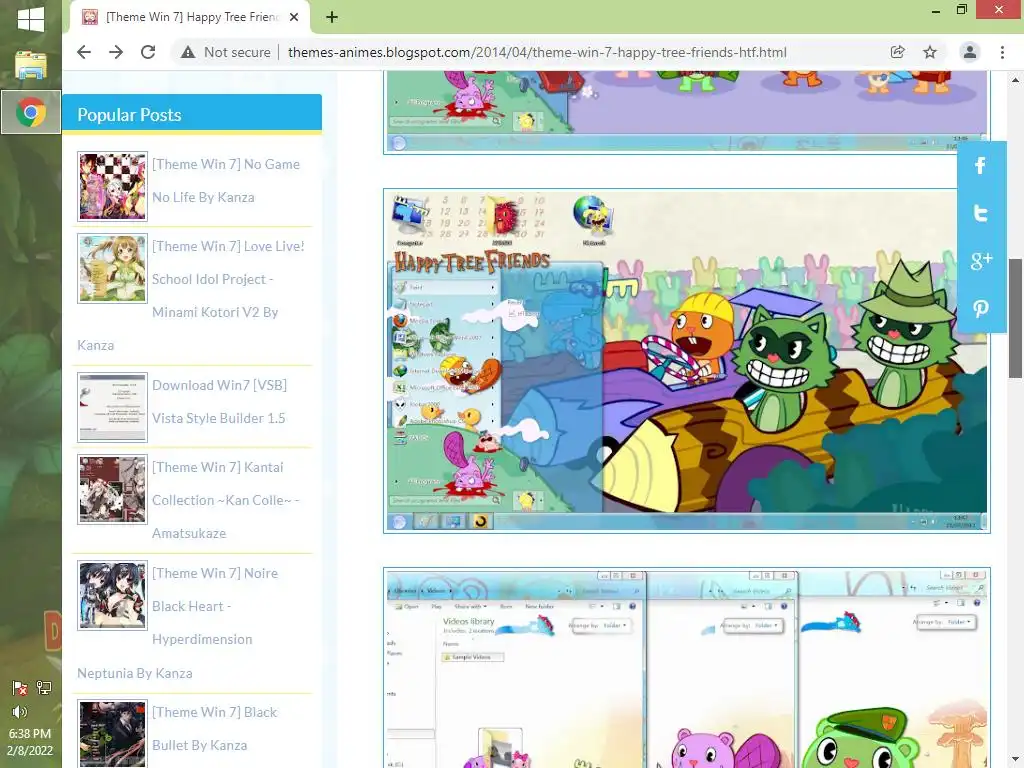Click the Chrome forward arrow button
Image resolution: width=1024 pixels, height=768 pixels.
116,52
